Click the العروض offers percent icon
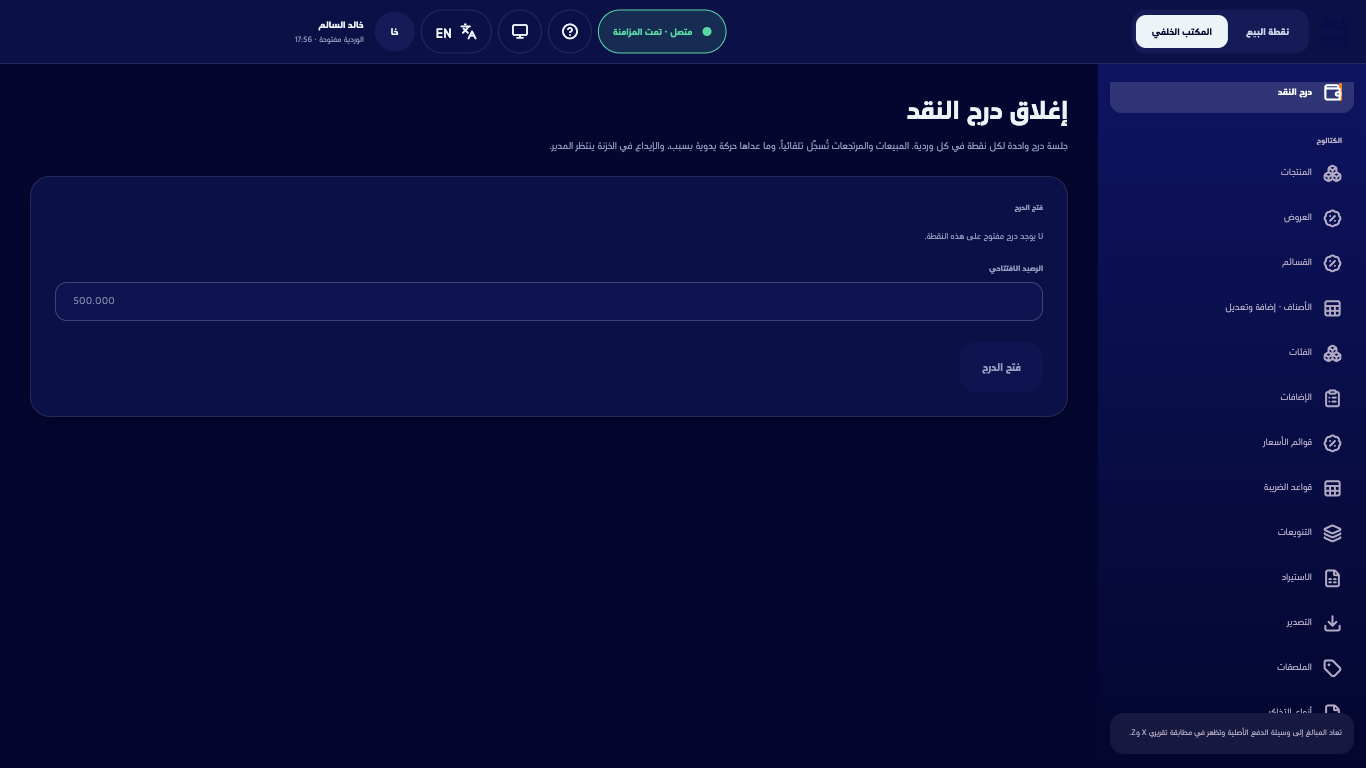The image size is (1366, 768). pos(1332,218)
